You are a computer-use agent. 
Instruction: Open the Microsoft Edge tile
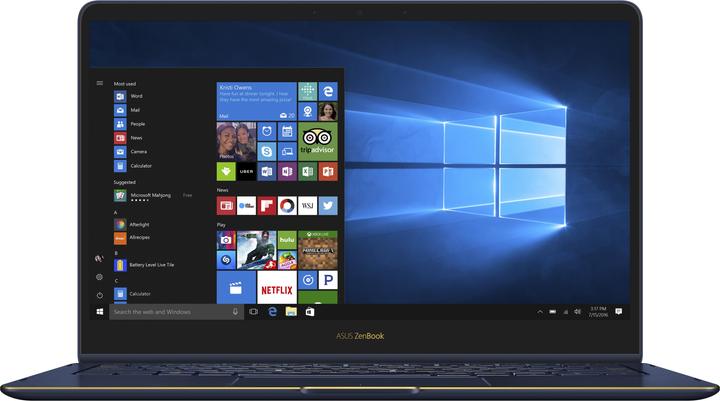coord(328,91)
